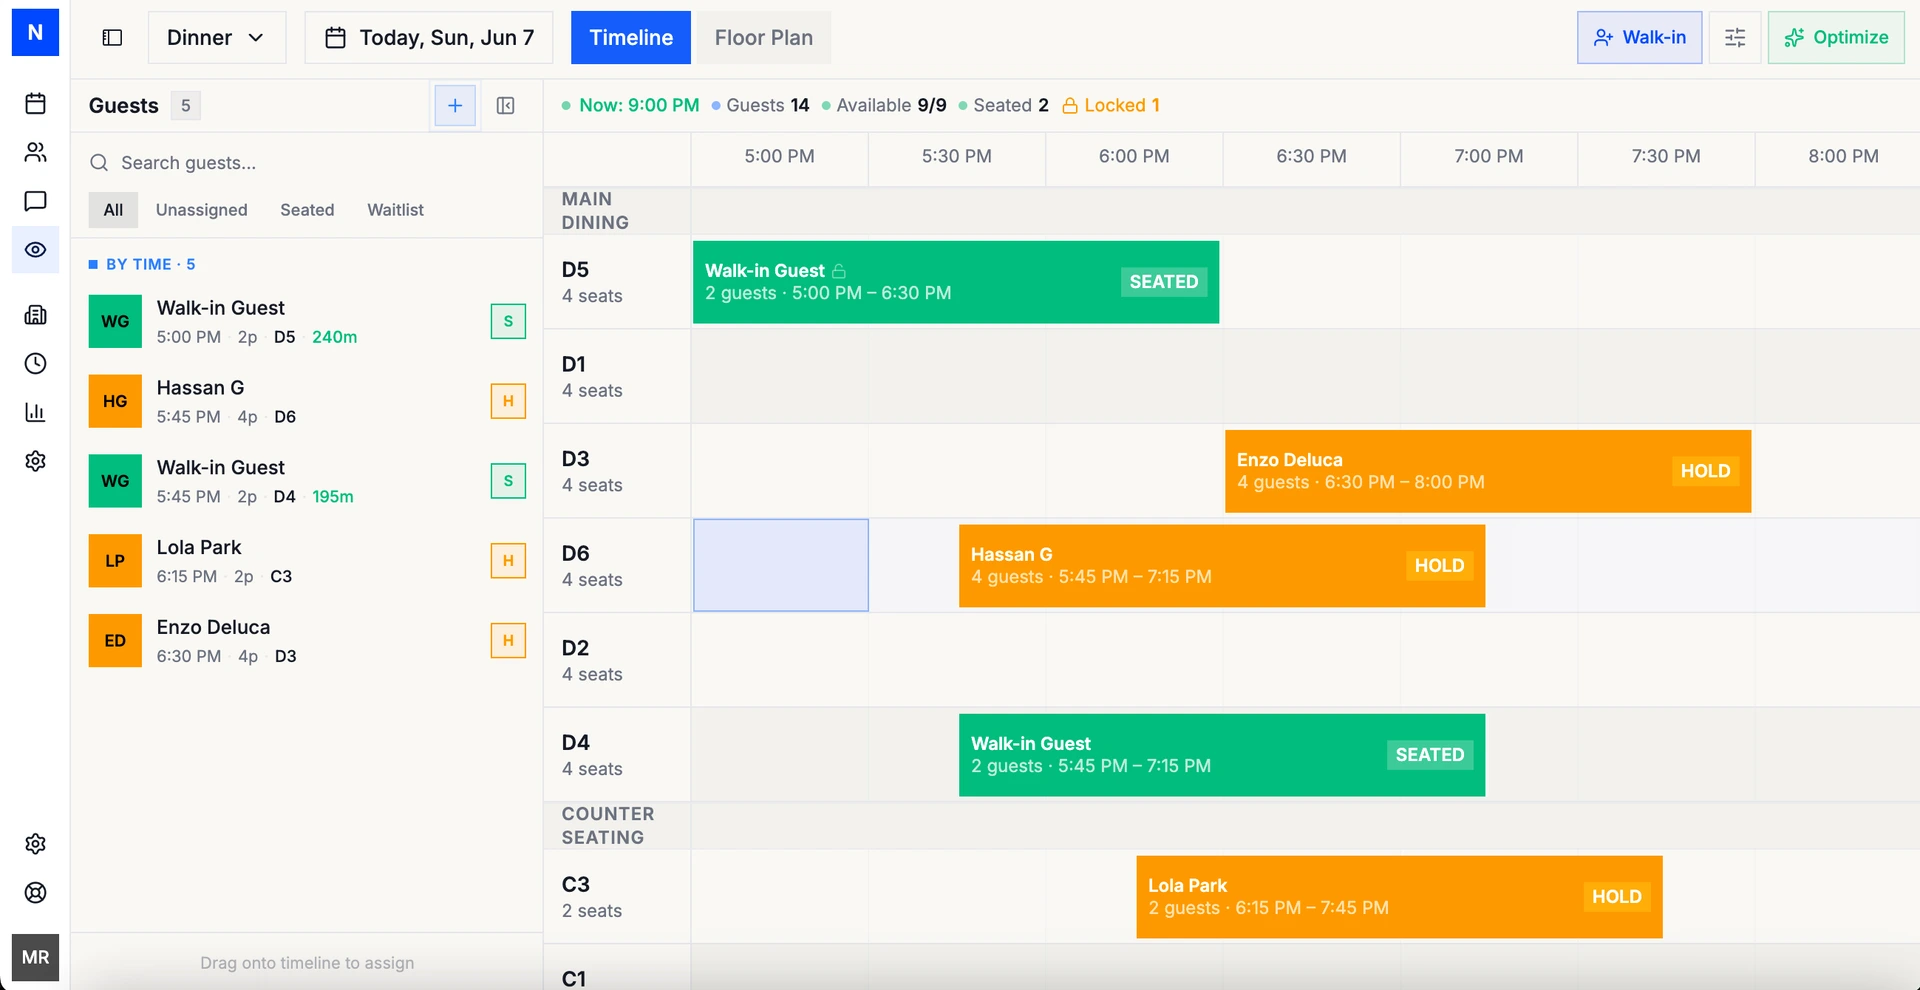Click the Now: 9:00 PM indicator
The height and width of the screenshot is (990, 1920).
tap(630, 105)
